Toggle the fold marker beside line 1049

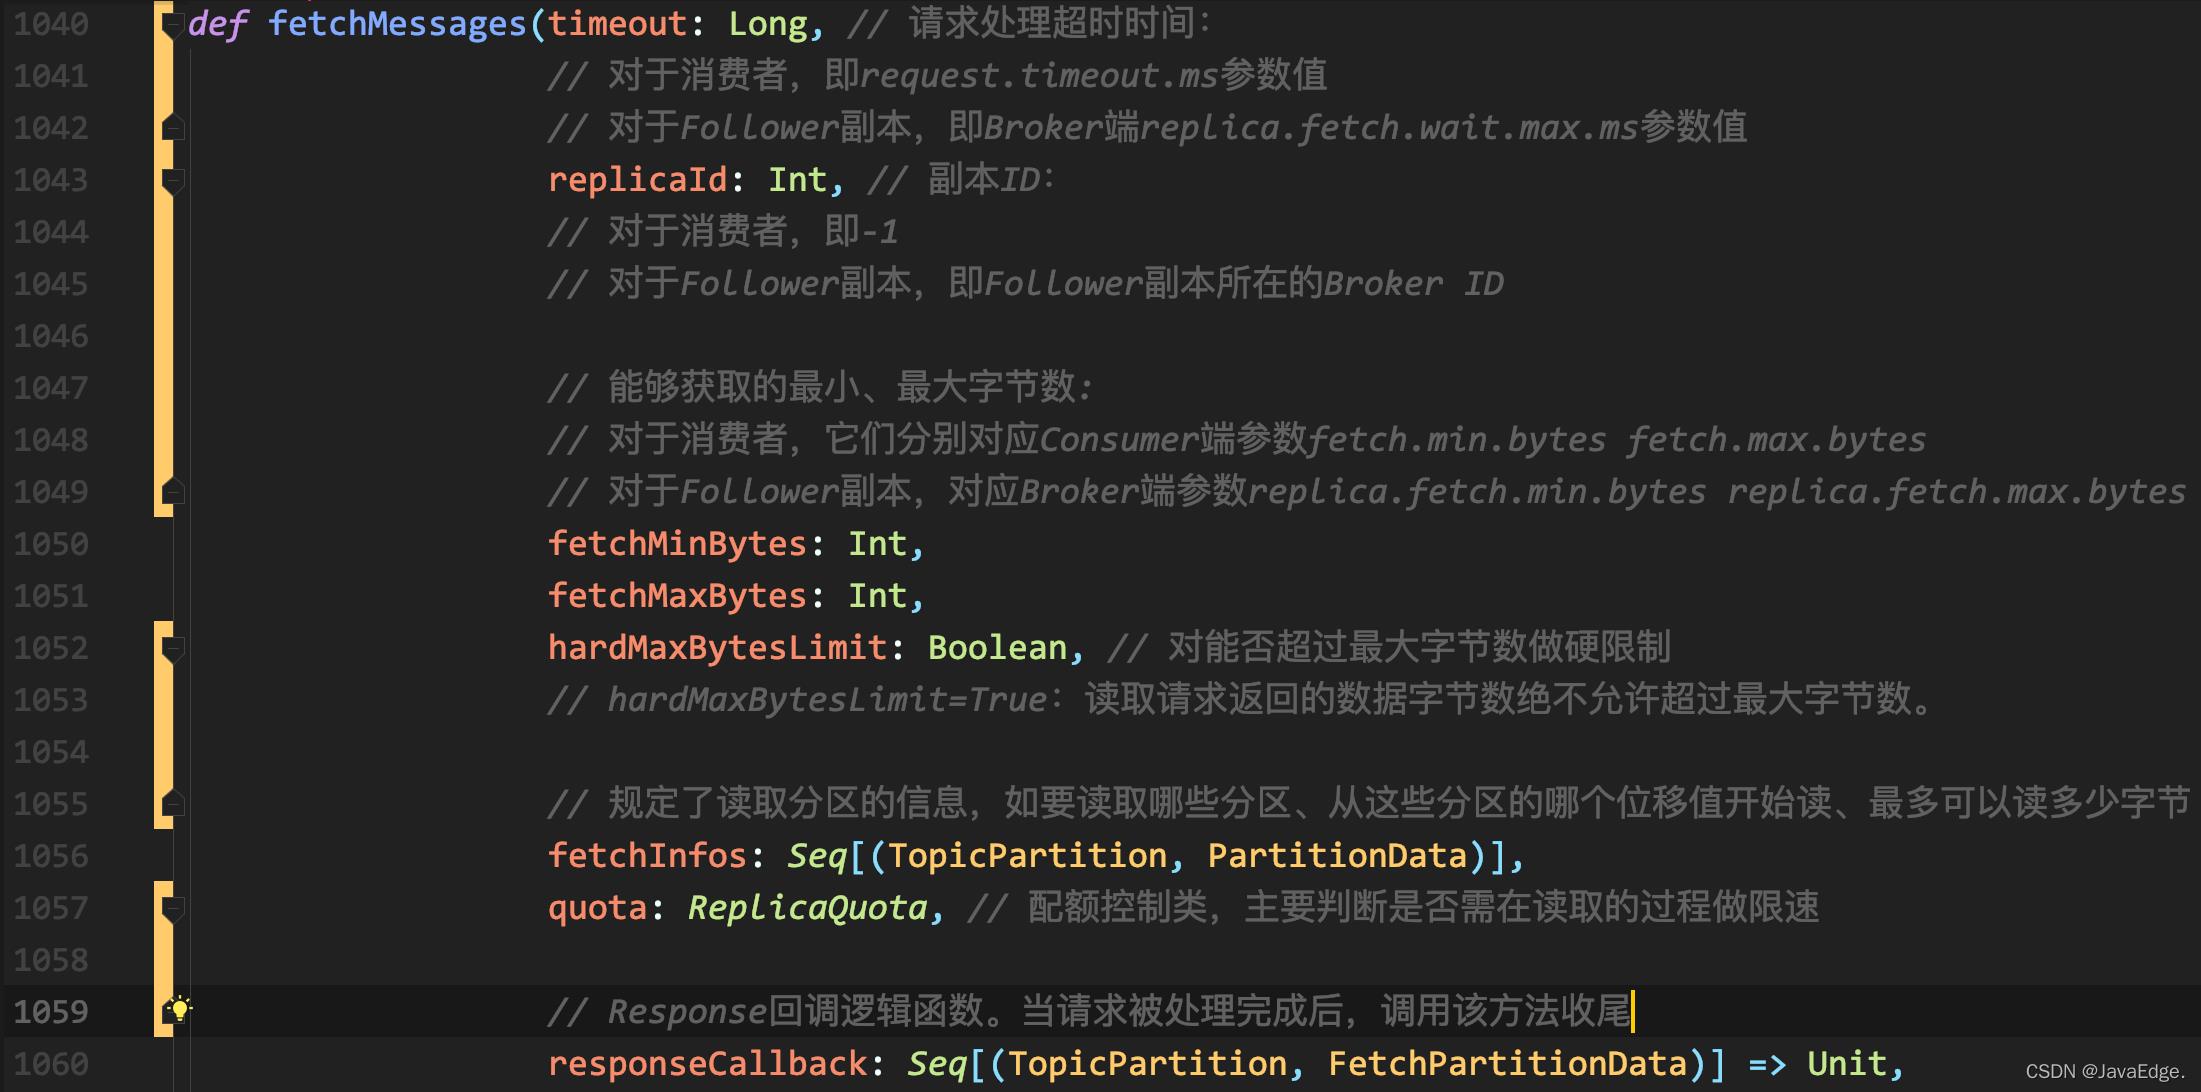click(173, 491)
